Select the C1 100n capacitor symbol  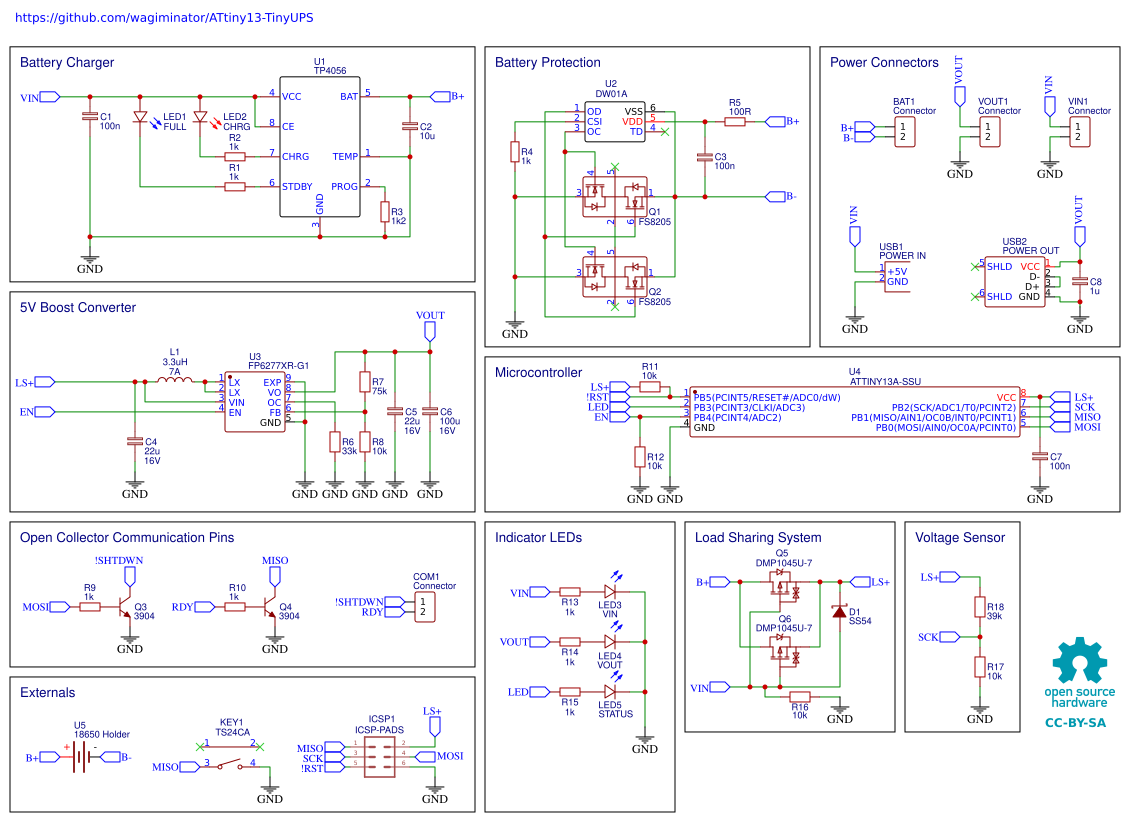click(x=89, y=116)
